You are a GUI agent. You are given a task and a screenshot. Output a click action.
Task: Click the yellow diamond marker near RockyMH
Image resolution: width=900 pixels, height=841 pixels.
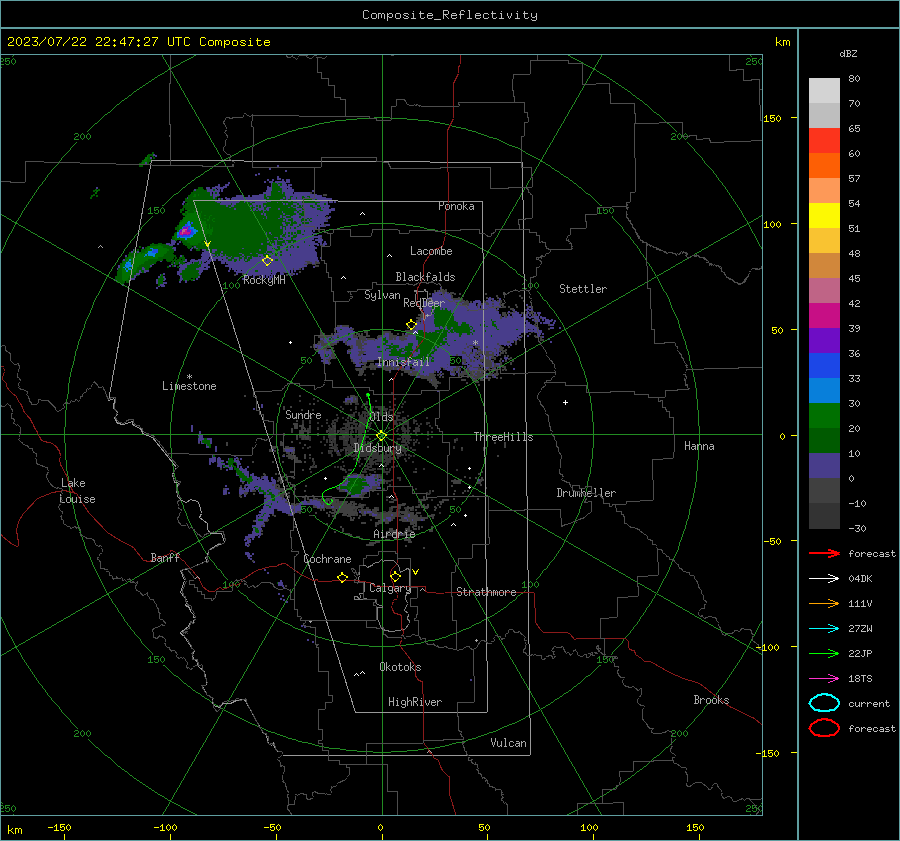pyautogui.click(x=267, y=261)
